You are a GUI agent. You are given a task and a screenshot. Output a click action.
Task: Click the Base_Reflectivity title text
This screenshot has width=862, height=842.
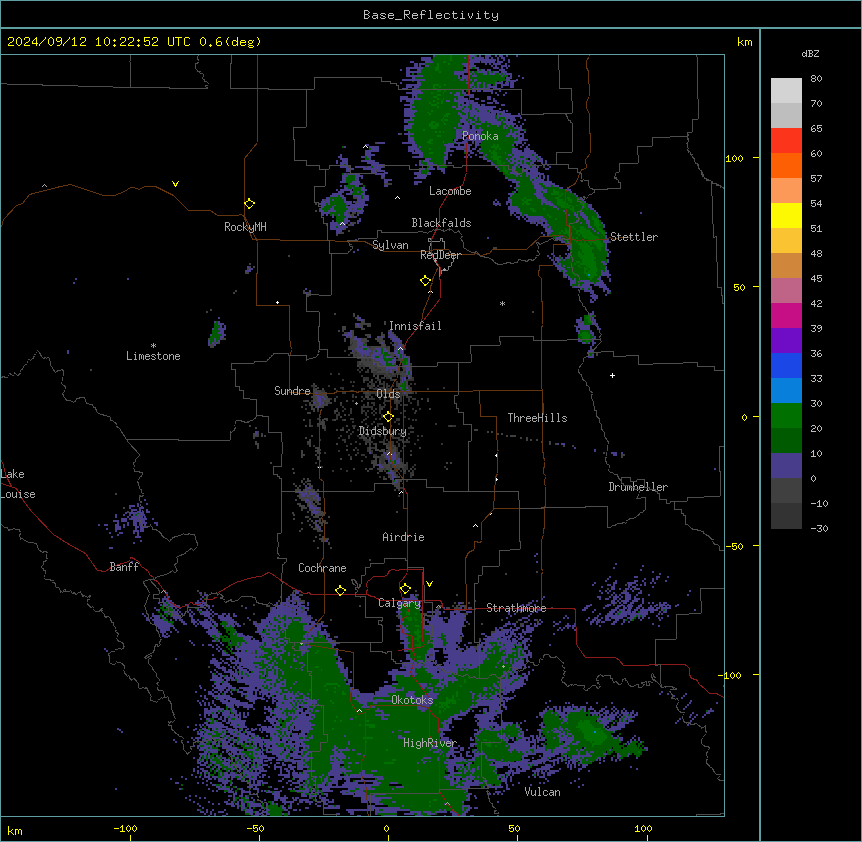431,15
